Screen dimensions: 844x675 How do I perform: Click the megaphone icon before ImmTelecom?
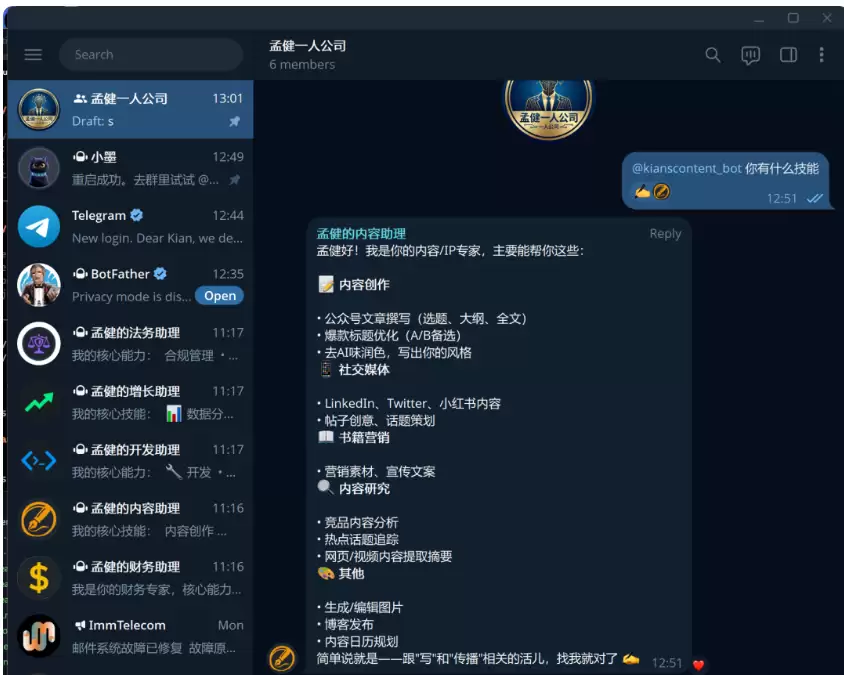point(80,625)
